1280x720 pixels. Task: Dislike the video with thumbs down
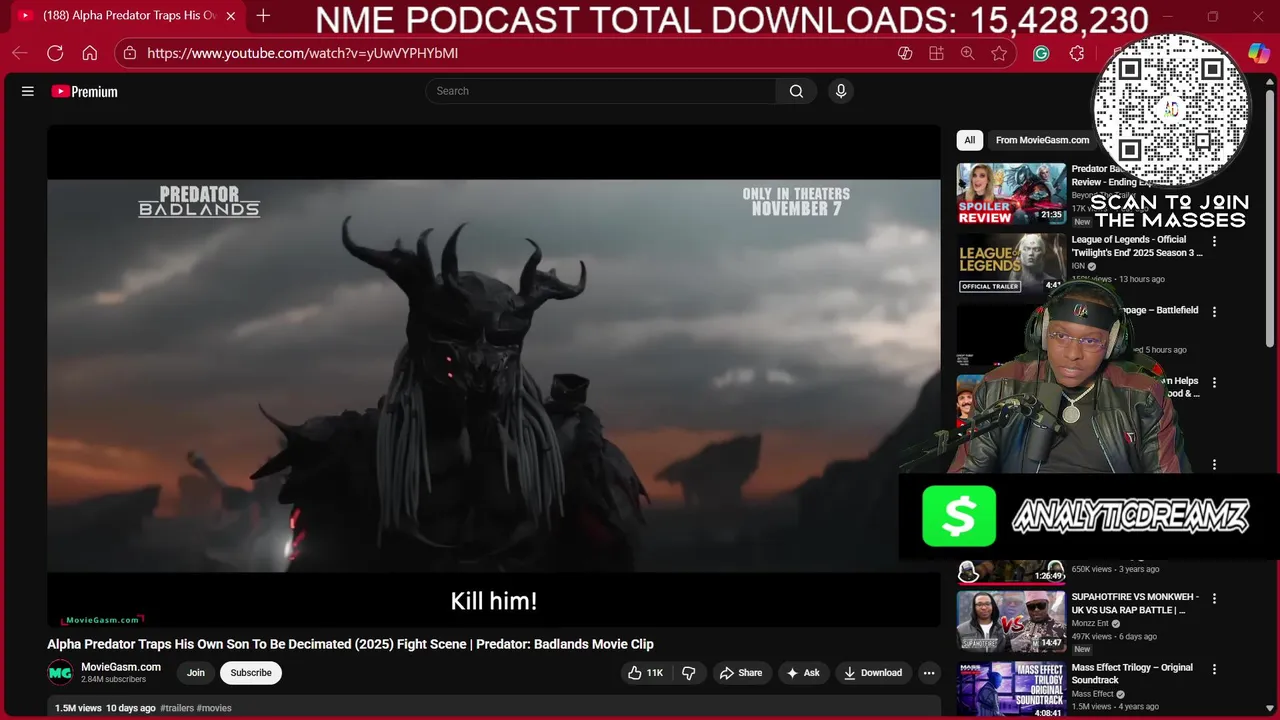689,673
